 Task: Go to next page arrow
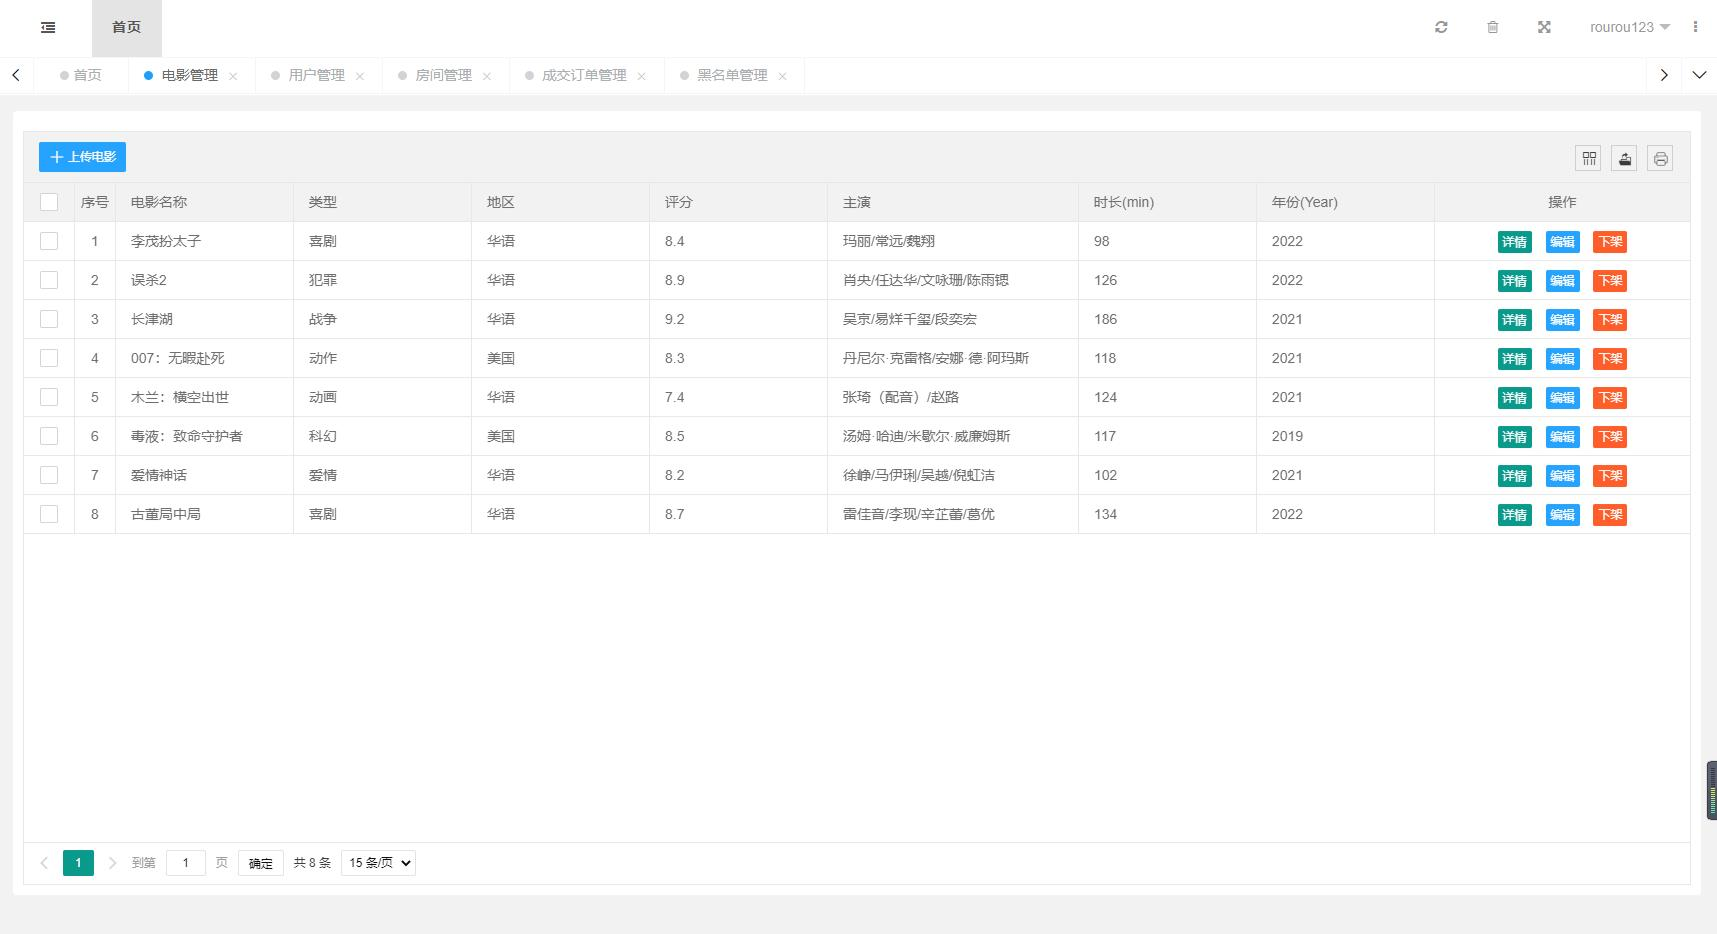(x=112, y=863)
